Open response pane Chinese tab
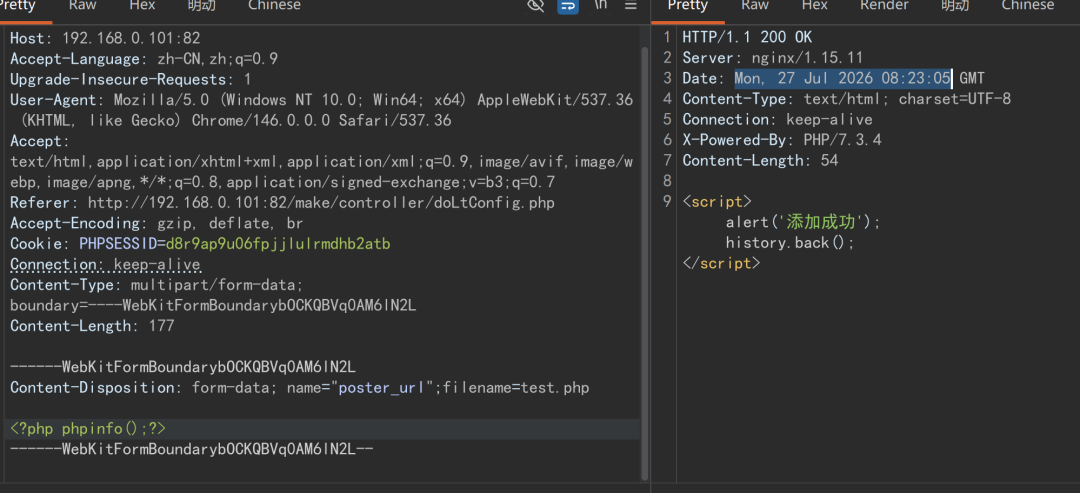Image resolution: width=1080 pixels, height=493 pixels. point(1028,6)
